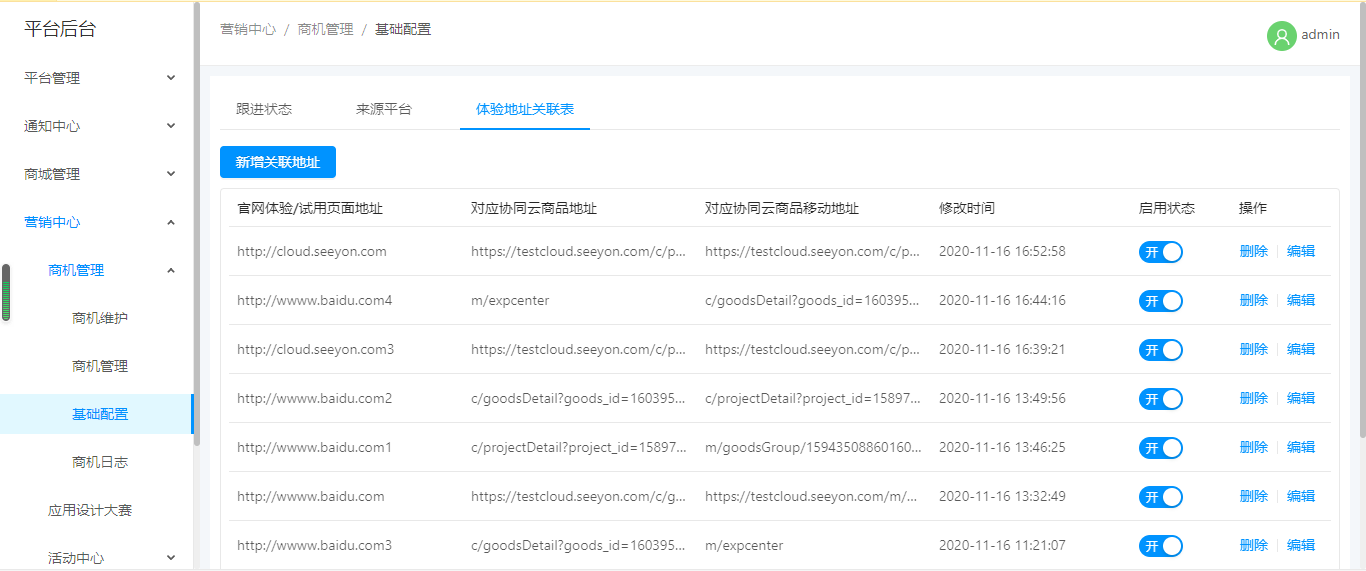Delete the http://wwww.baidu.com2 row

(1253, 398)
